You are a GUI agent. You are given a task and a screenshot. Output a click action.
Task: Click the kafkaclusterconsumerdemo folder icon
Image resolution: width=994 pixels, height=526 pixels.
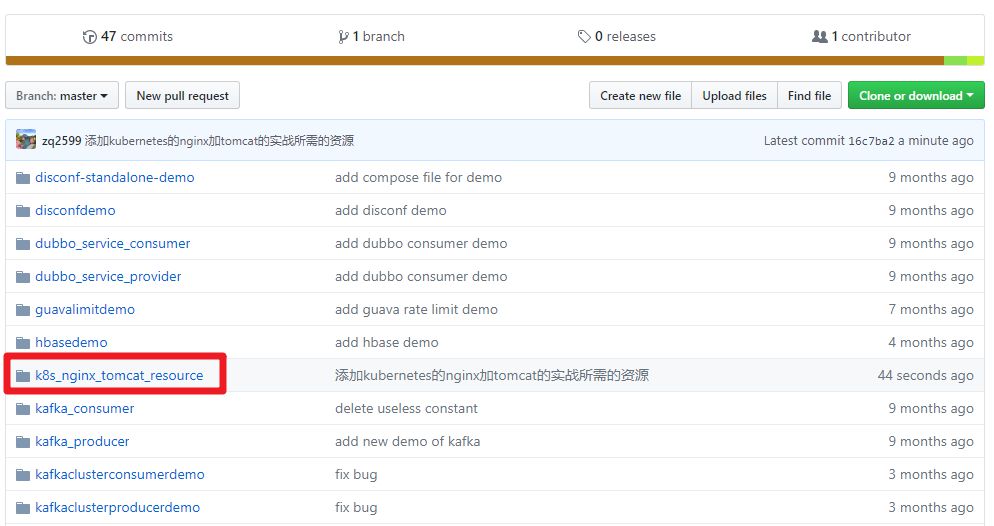23,475
